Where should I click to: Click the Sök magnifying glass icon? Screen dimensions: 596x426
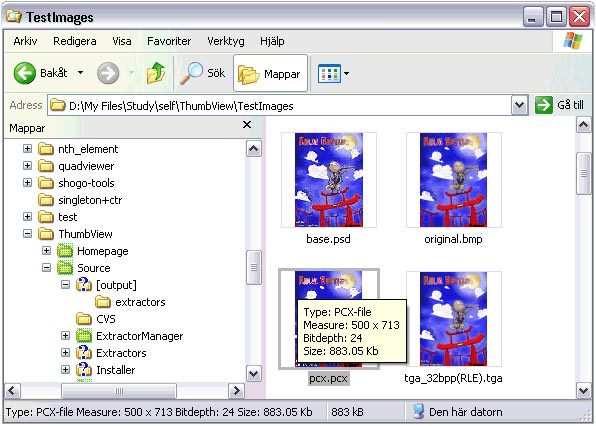[x=191, y=73]
